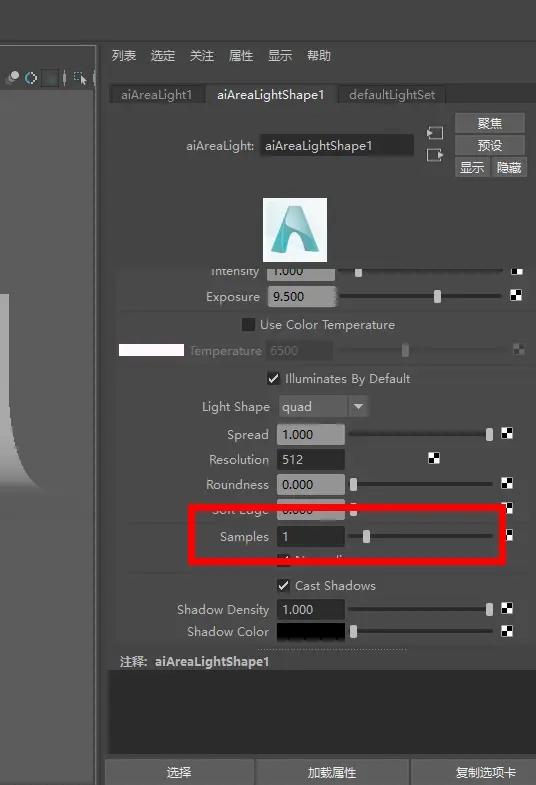Click the Roundness value field
This screenshot has height=785, width=536.
click(x=311, y=484)
